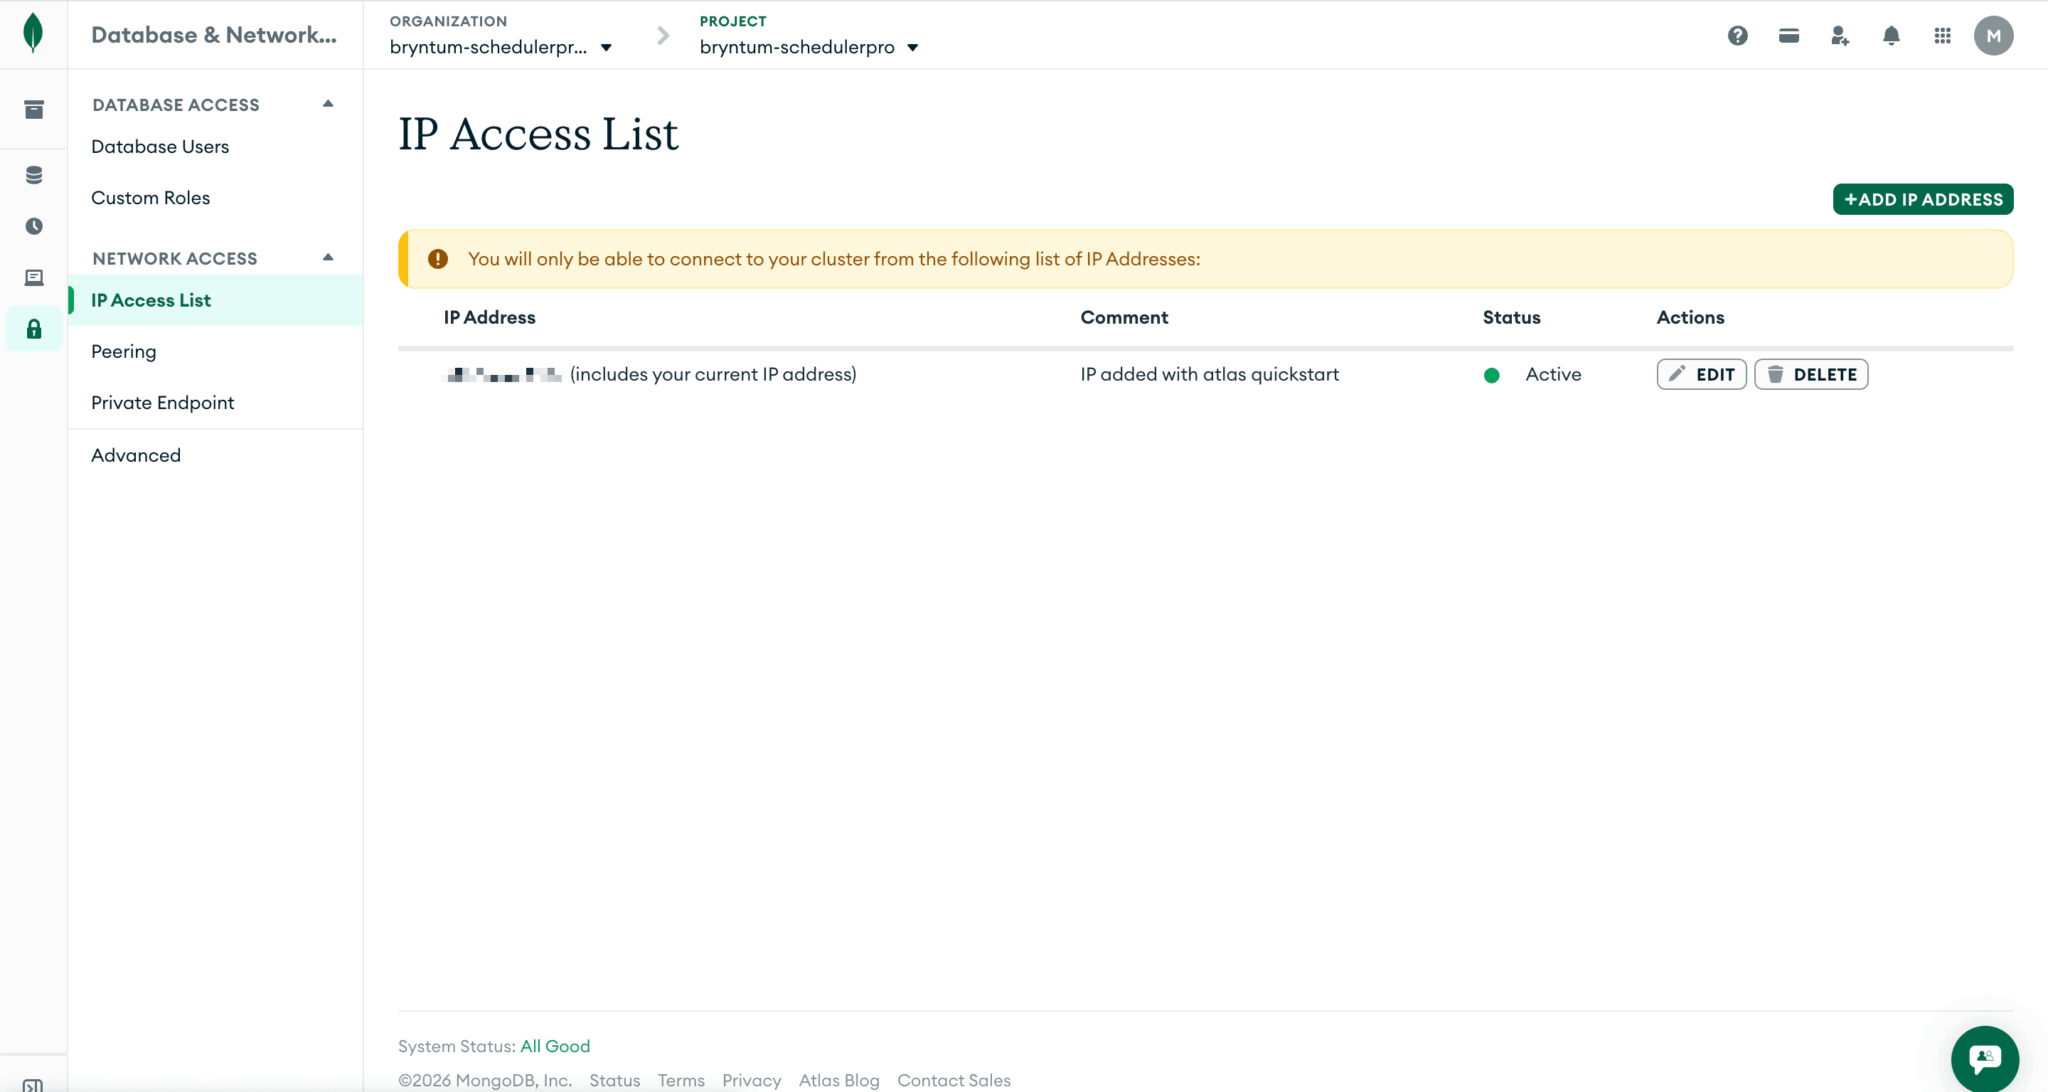Navigate to Database Users
The image size is (2048, 1092).
pos(160,146)
